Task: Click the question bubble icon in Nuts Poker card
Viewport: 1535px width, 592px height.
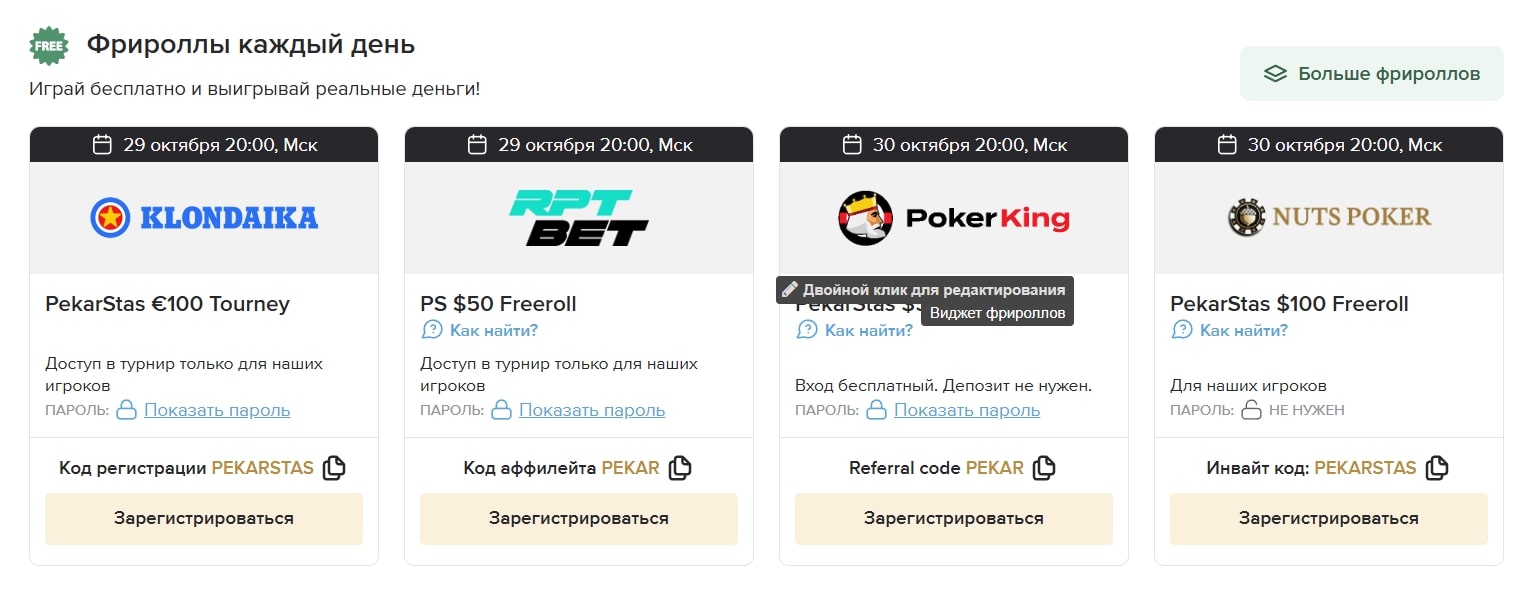Action: [x=1182, y=330]
